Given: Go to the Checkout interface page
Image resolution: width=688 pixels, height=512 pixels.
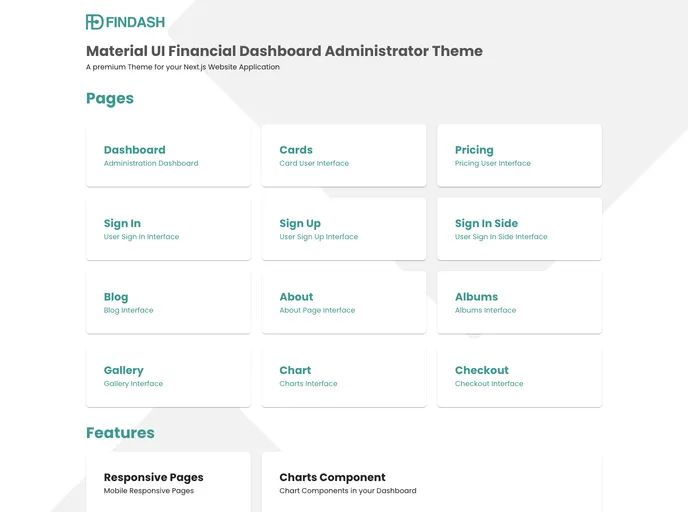Looking at the screenshot, I should [519, 376].
